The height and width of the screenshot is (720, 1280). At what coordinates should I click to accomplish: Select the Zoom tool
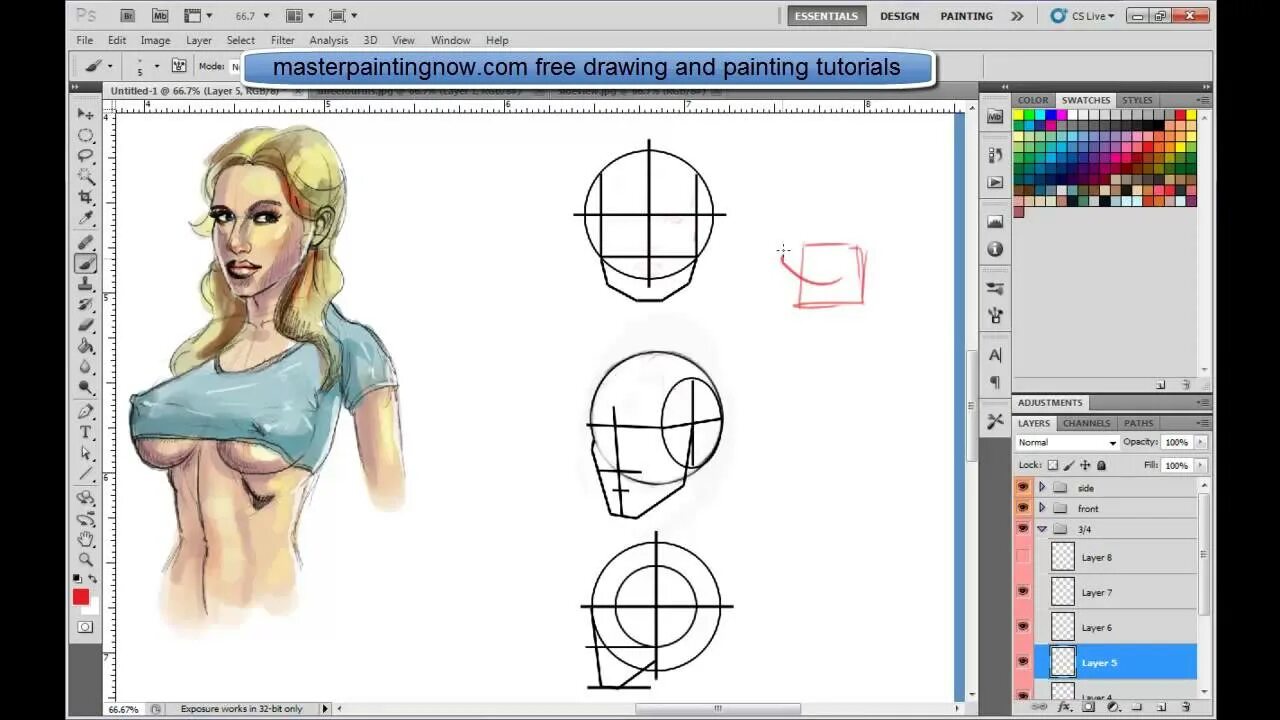coord(86,561)
